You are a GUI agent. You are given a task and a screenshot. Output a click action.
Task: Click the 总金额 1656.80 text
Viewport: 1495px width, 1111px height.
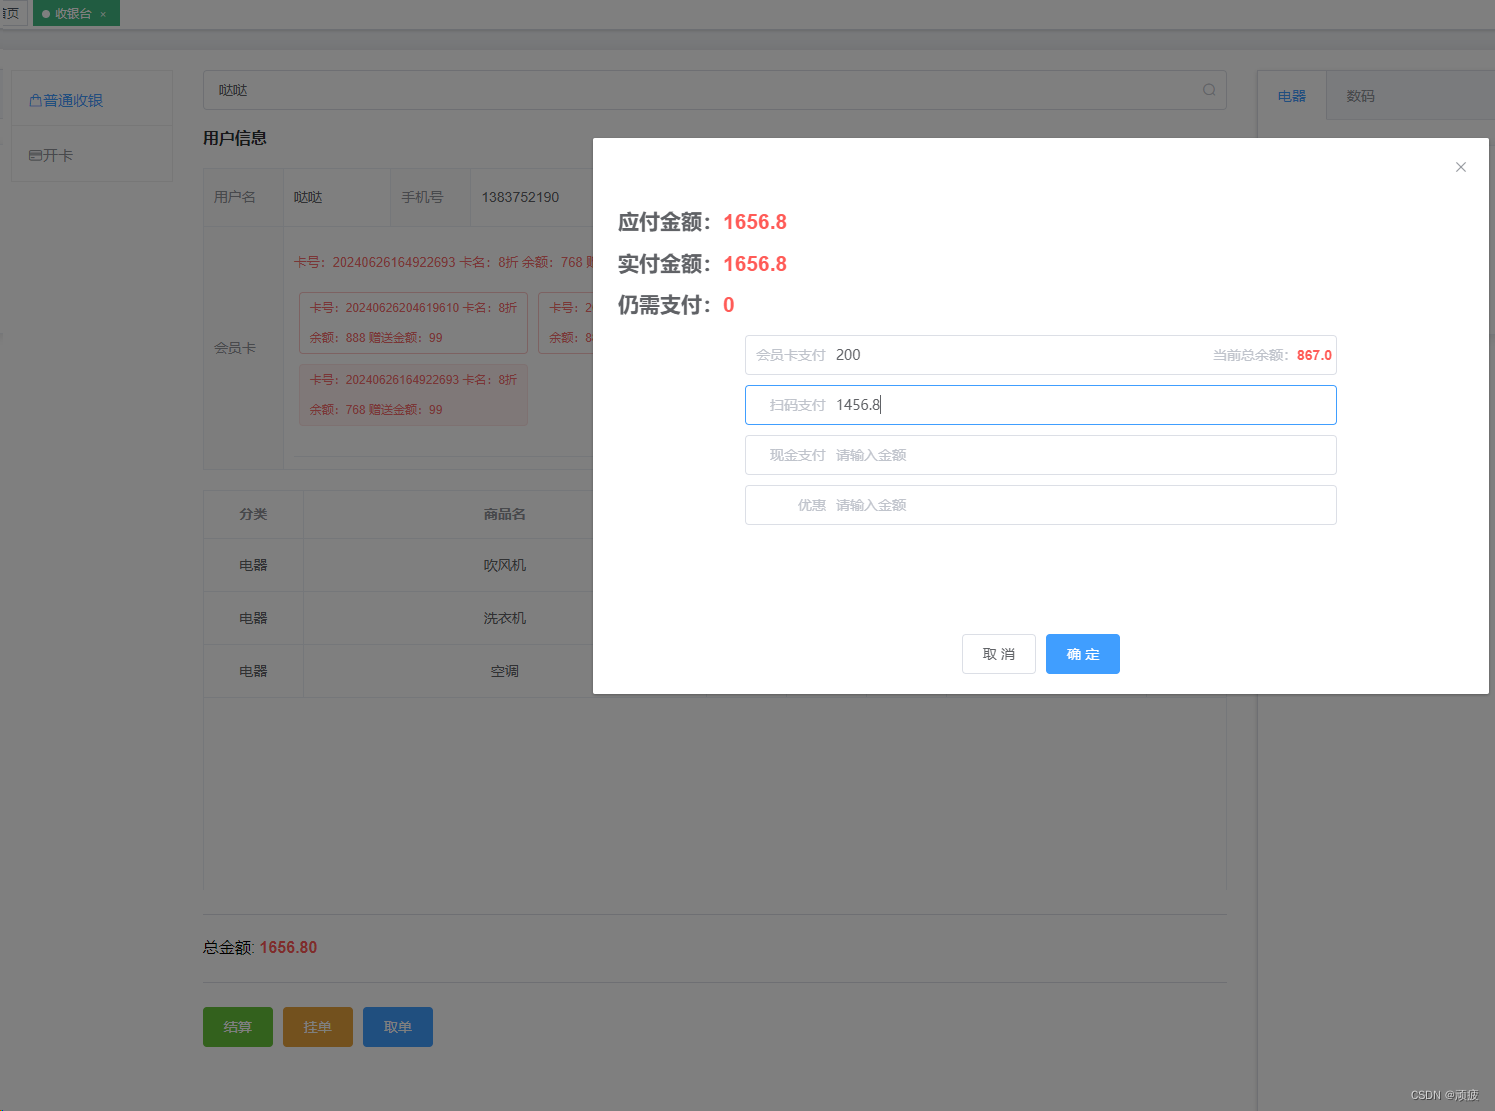260,947
